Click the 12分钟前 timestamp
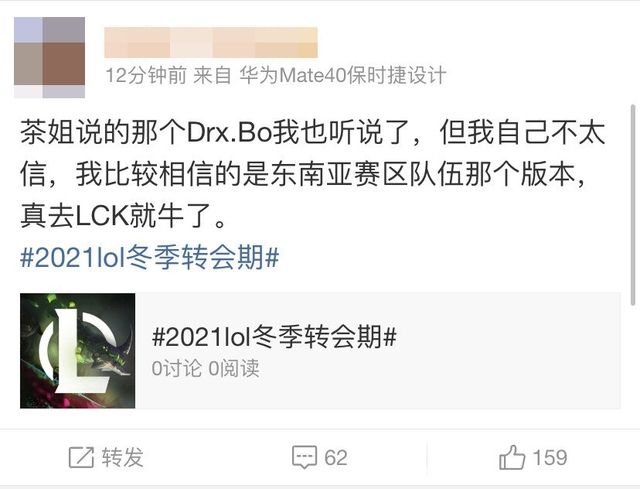The image size is (640, 489). (146, 76)
